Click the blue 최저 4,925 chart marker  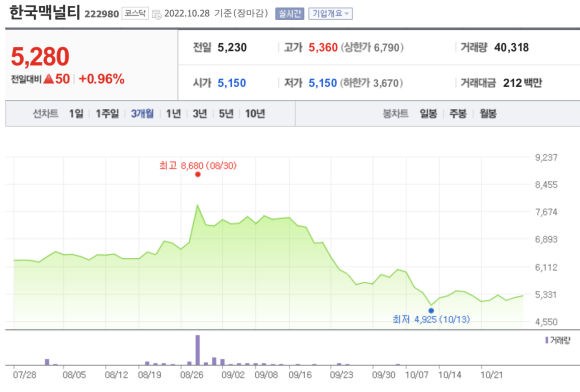click(431, 311)
